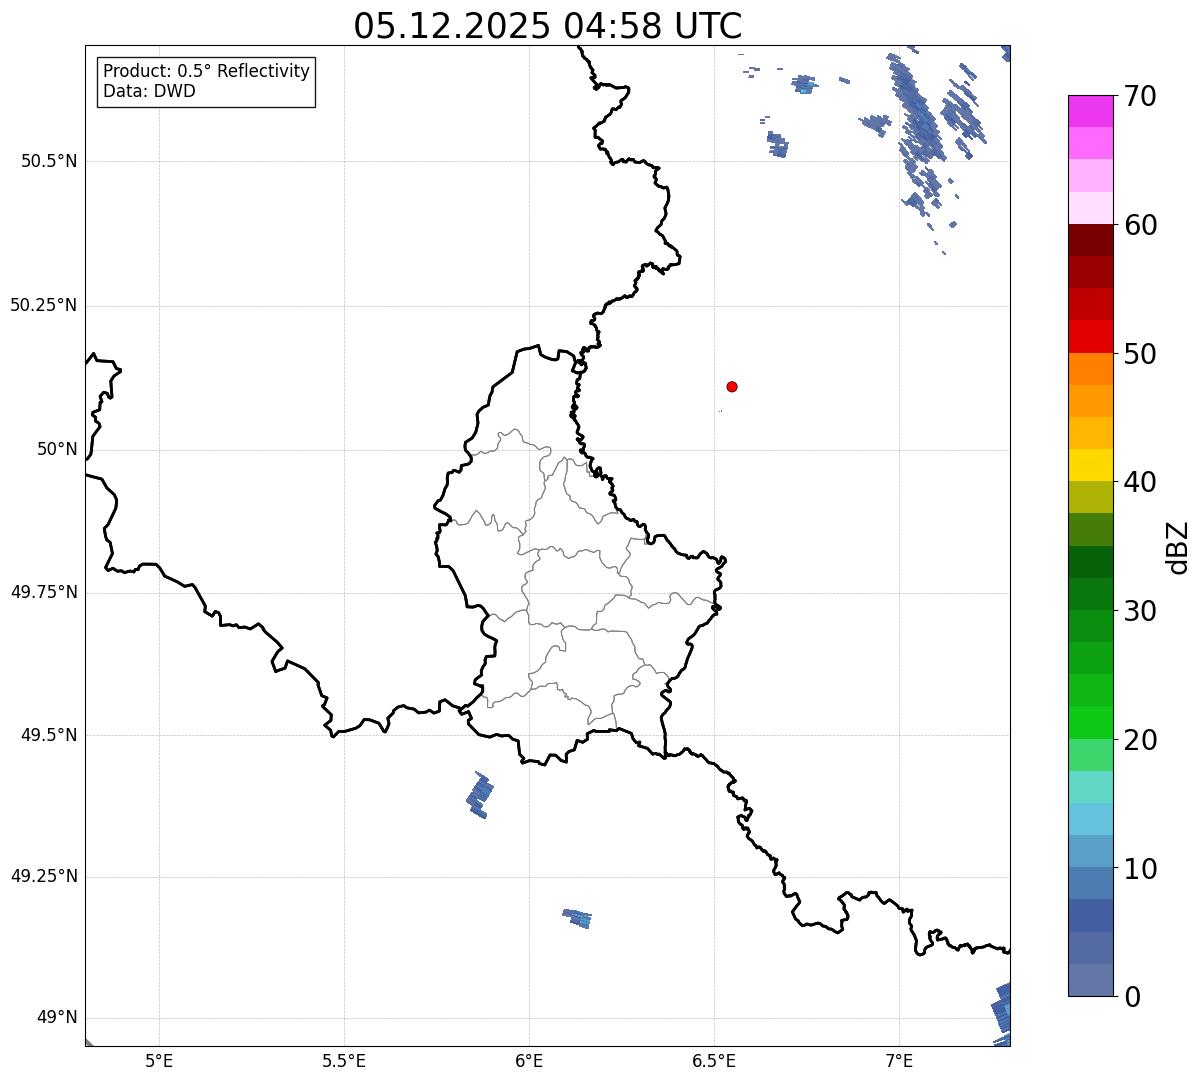Click the colorbar tick label "60"
1202x1081 pixels.
pos(1140,225)
